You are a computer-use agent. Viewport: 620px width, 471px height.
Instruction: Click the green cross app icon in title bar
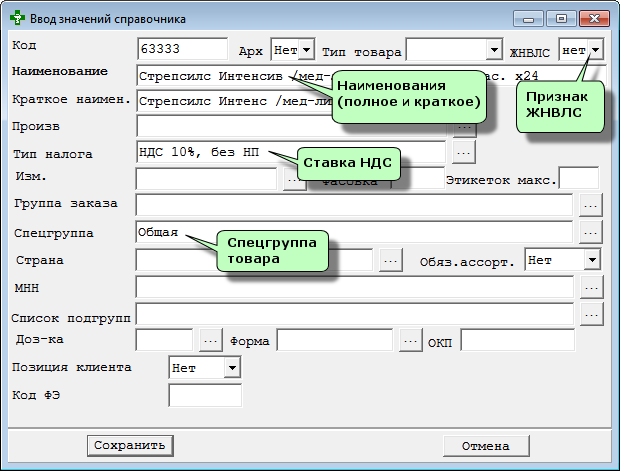point(17,18)
